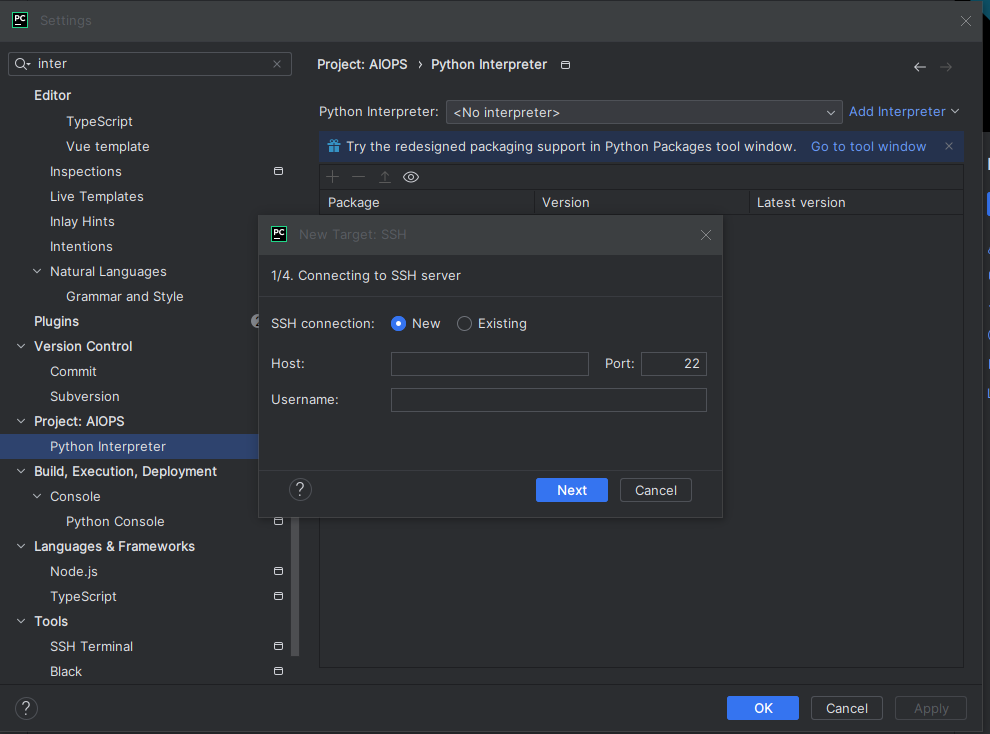
Task: Click into the Host input field
Action: tap(489, 364)
